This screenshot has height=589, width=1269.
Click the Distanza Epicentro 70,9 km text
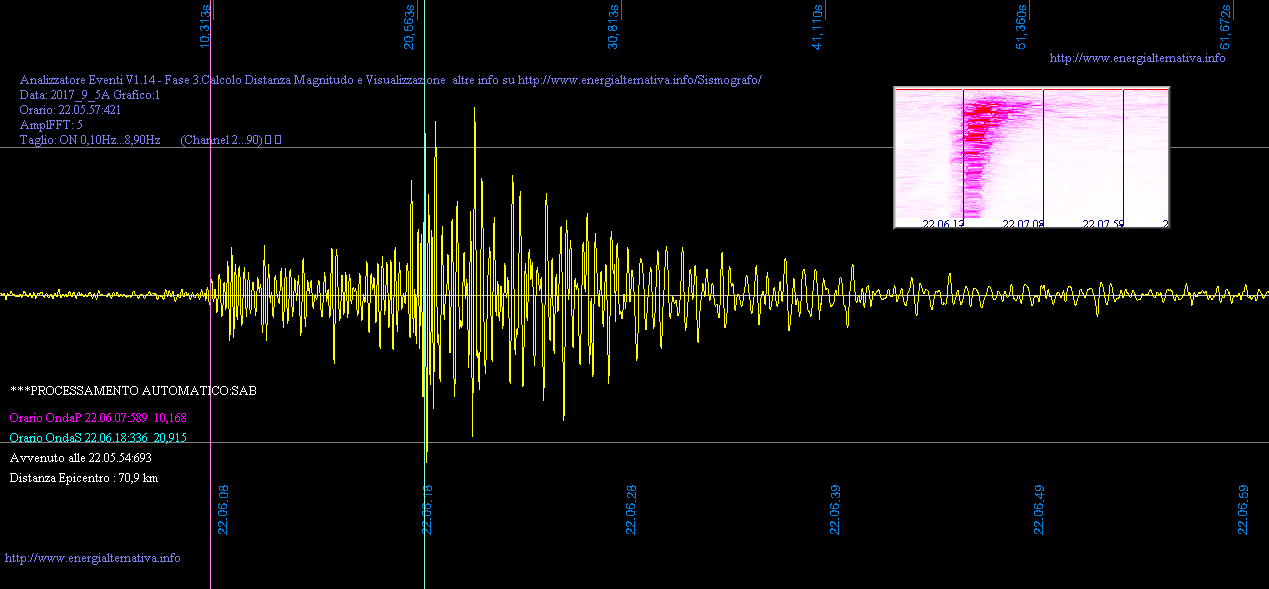point(84,478)
